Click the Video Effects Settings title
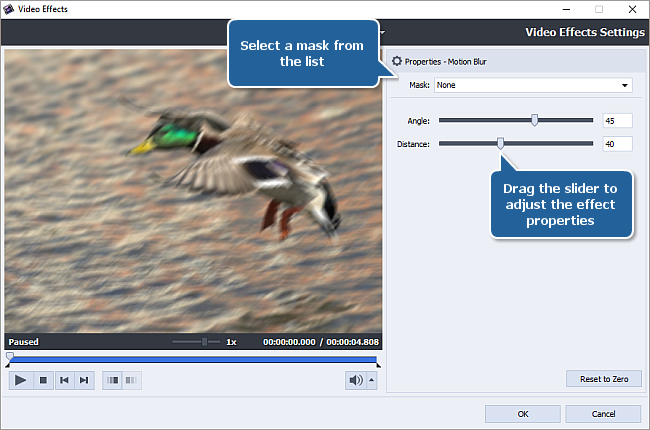 pyautogui.click(x=585, y=32)
